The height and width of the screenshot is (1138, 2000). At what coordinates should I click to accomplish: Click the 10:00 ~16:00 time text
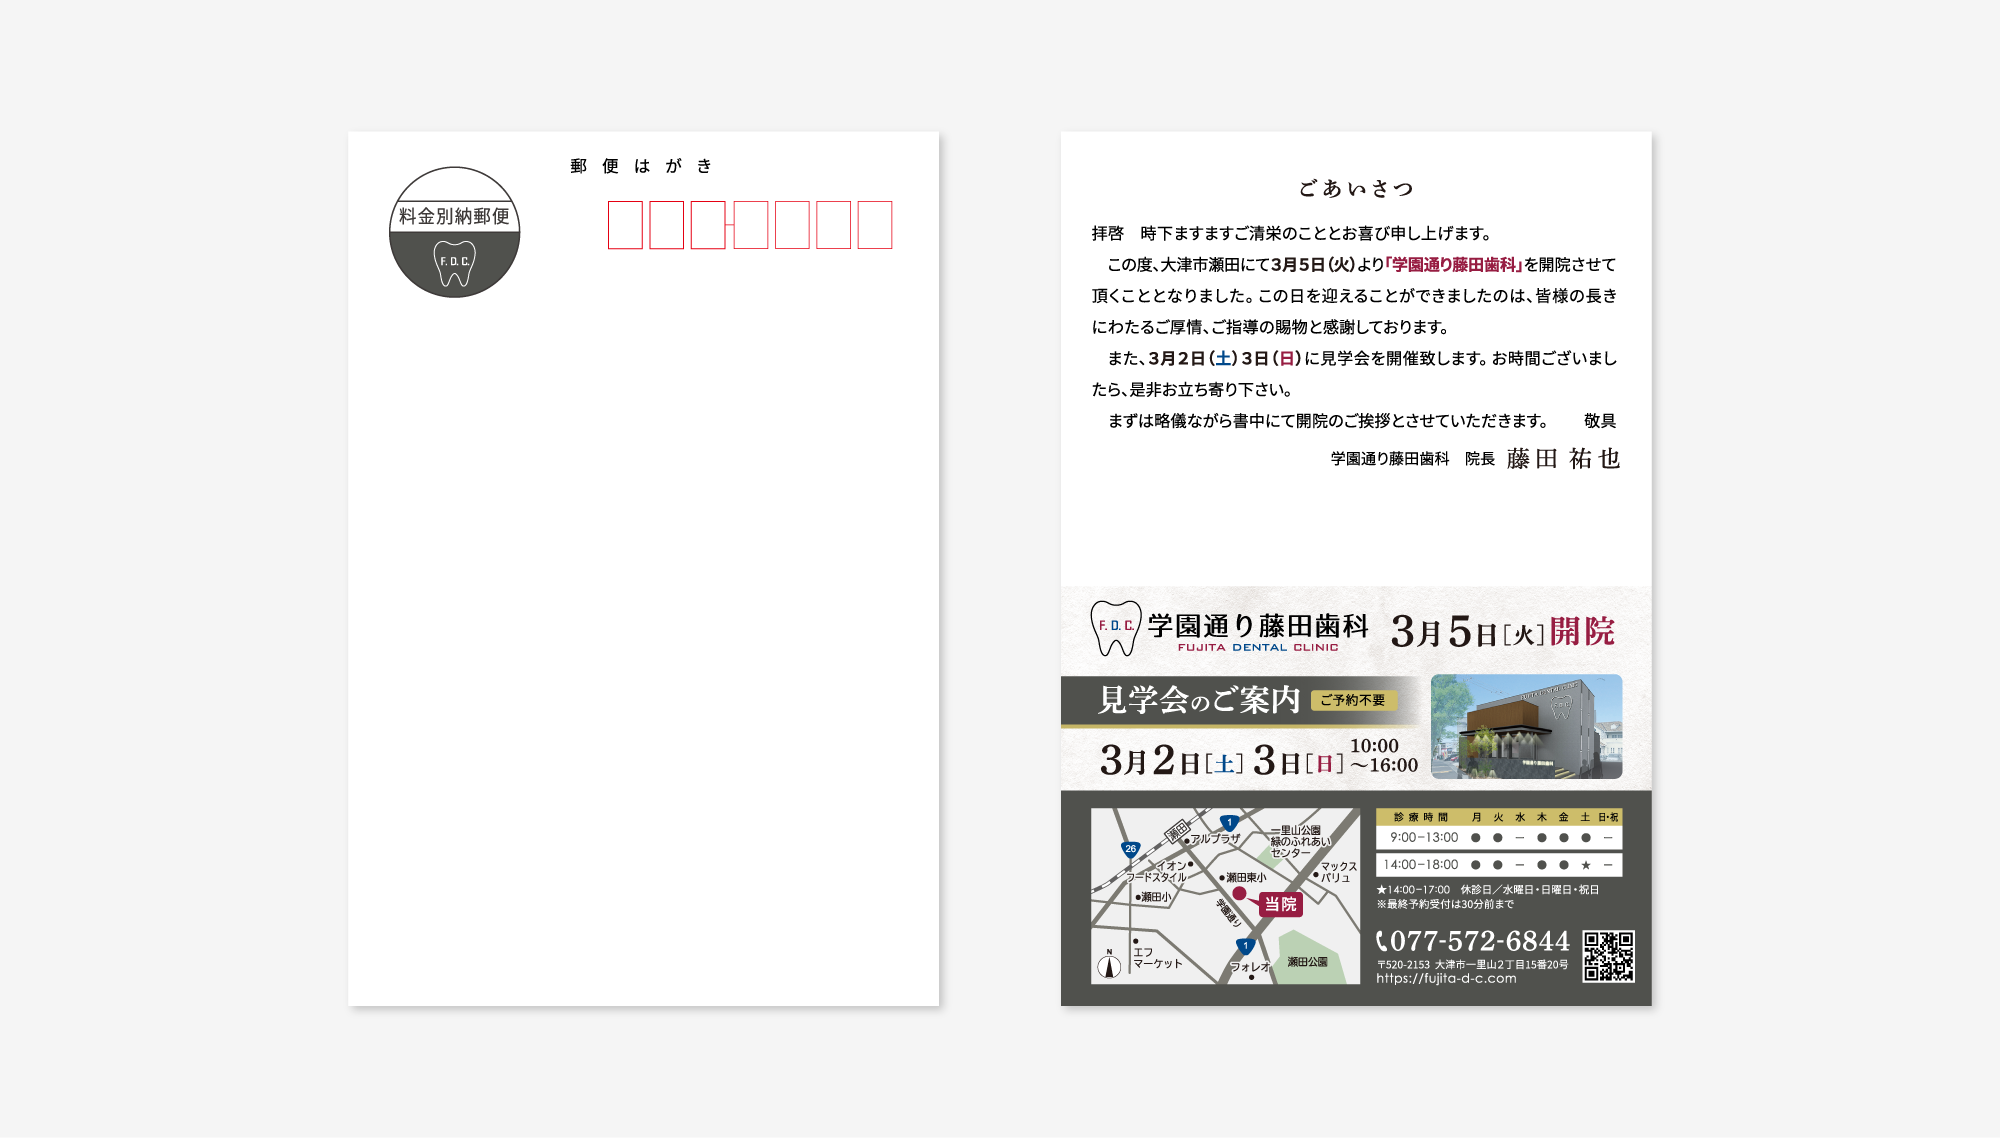point(1384,756)
